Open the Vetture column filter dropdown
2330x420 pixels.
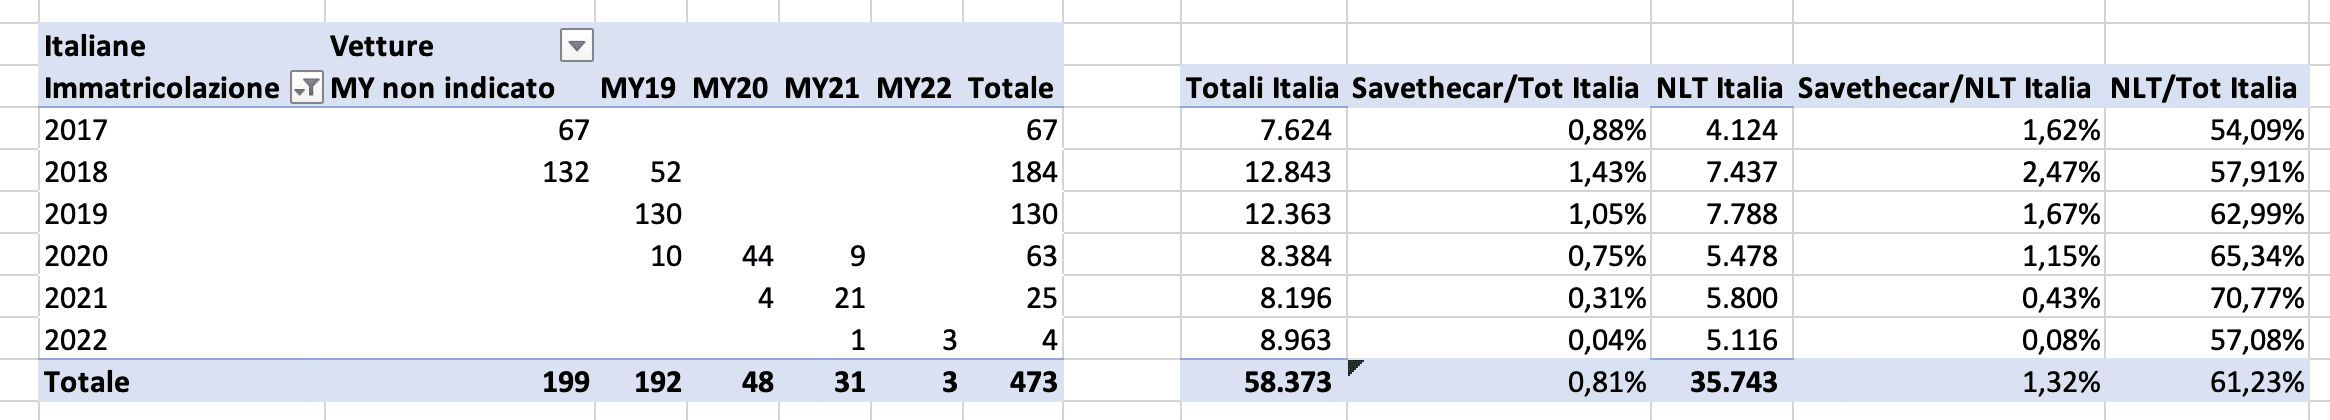tap(578, 46)
